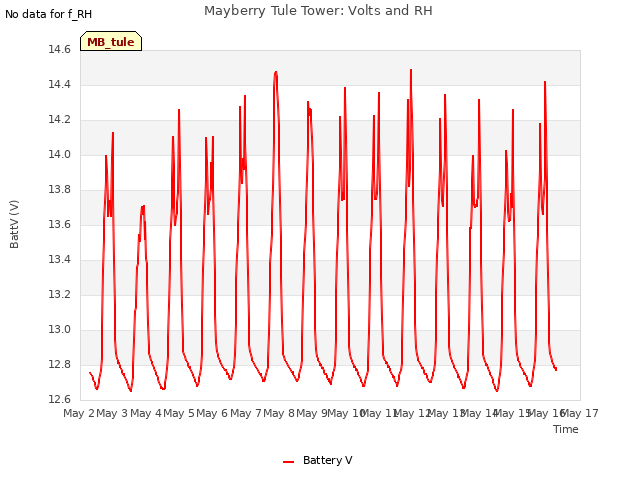This screenshot has width=640, height=480.
Task: Click the May 4 x-axis tick label
Action: 146,413
